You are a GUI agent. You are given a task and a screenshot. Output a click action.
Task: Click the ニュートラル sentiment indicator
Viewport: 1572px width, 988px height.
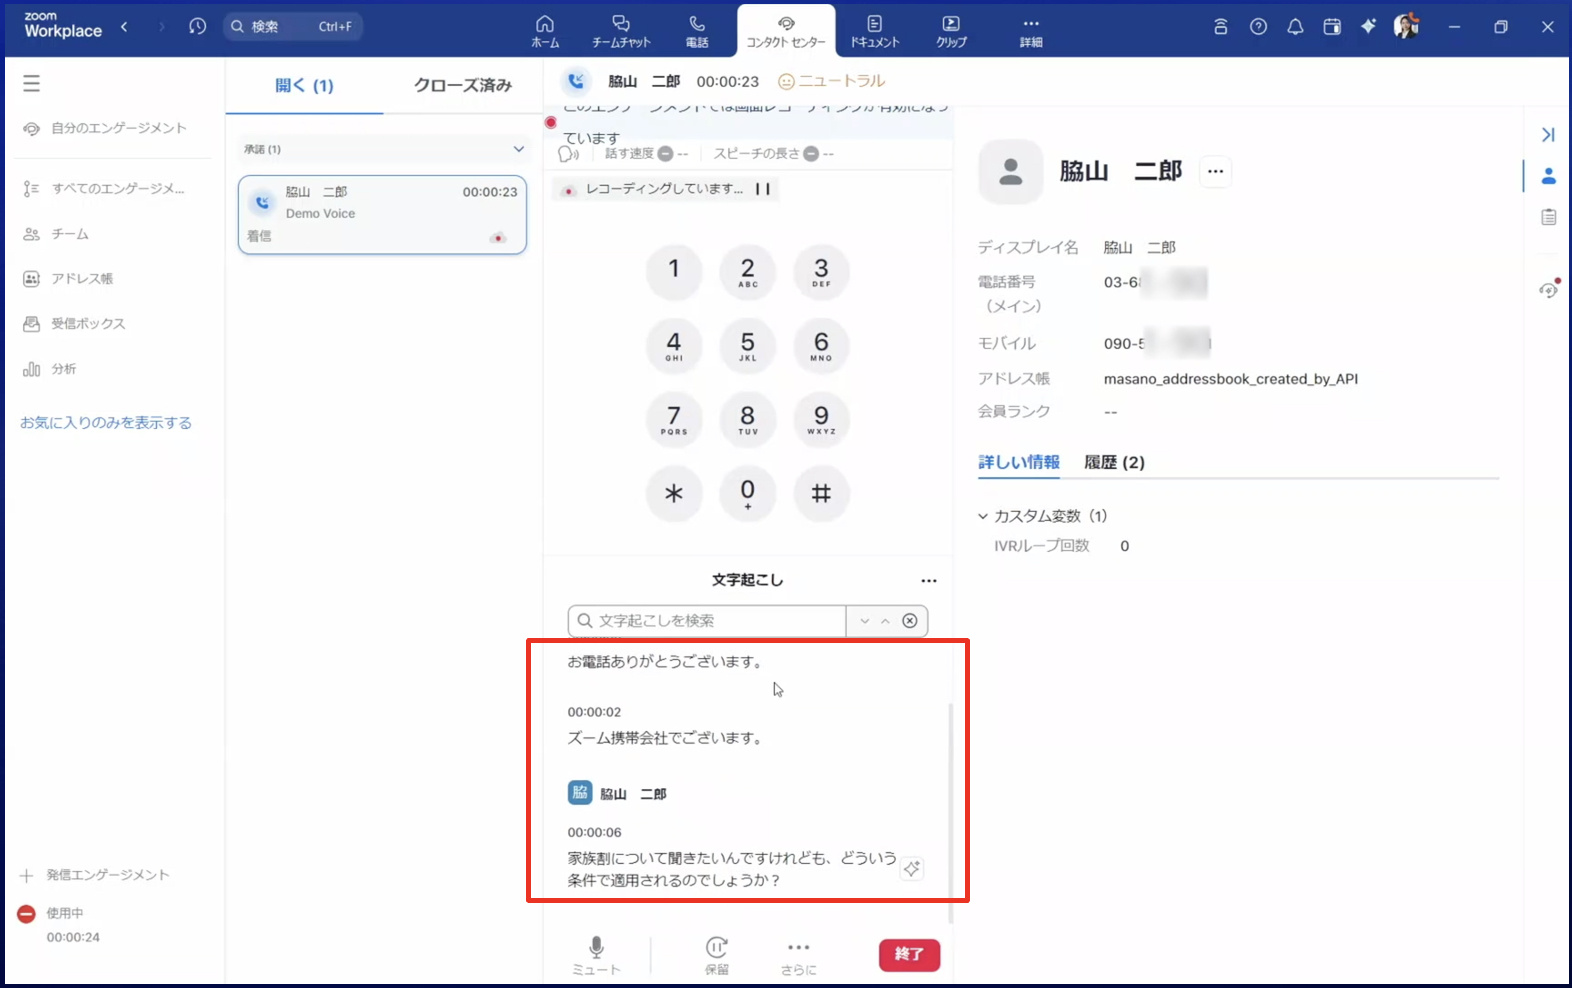(x=832, y=81)
